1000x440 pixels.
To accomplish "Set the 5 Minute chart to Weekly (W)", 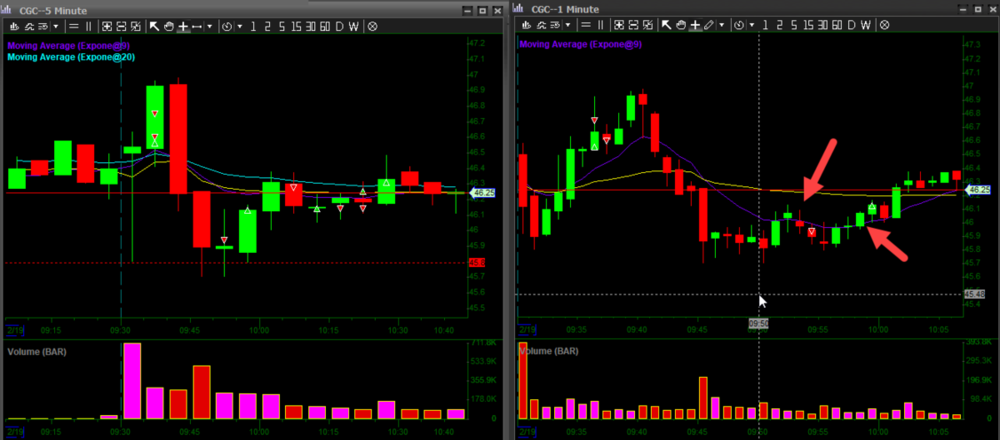I will click(x=354, y=25).
